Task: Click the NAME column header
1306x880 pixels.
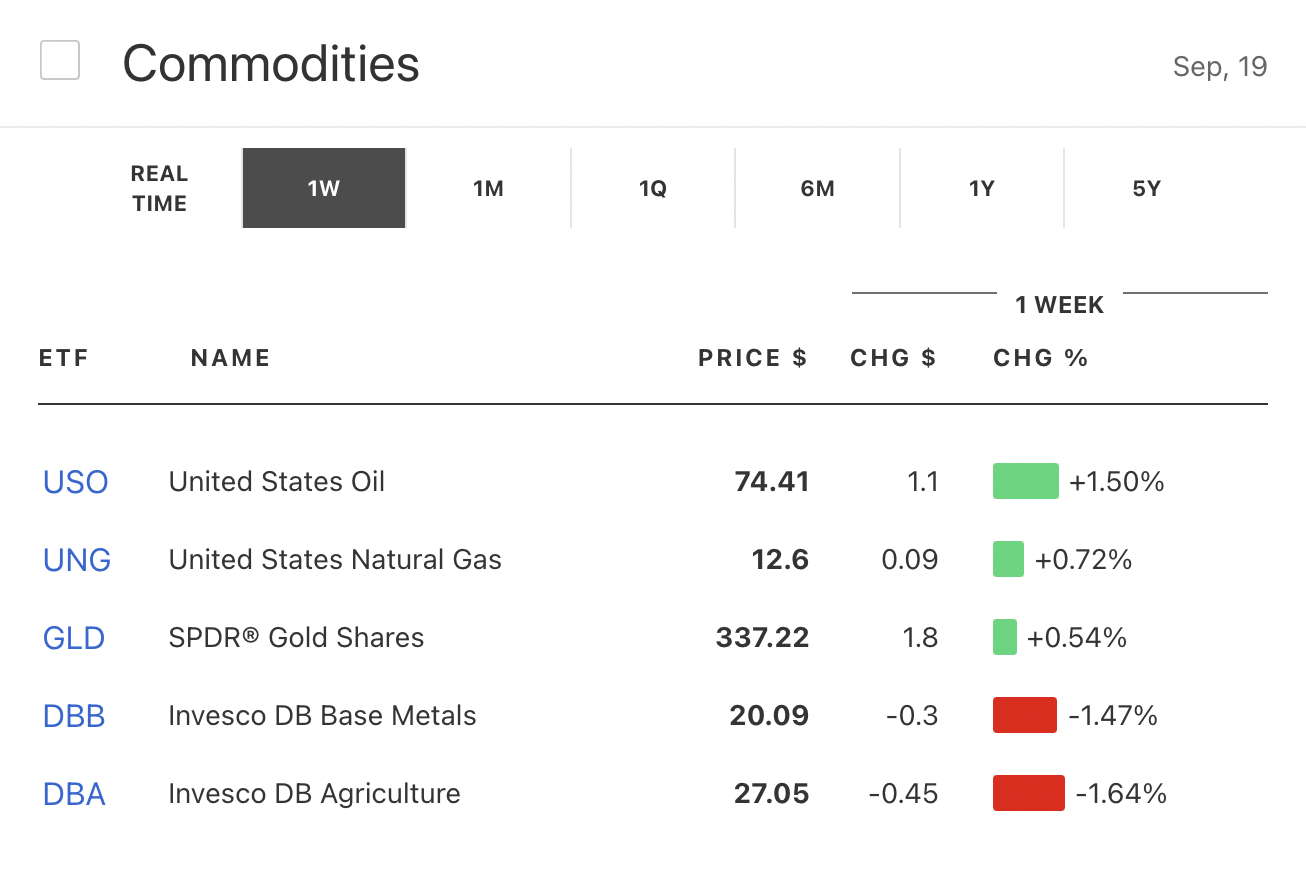Action: click(230, 358)
